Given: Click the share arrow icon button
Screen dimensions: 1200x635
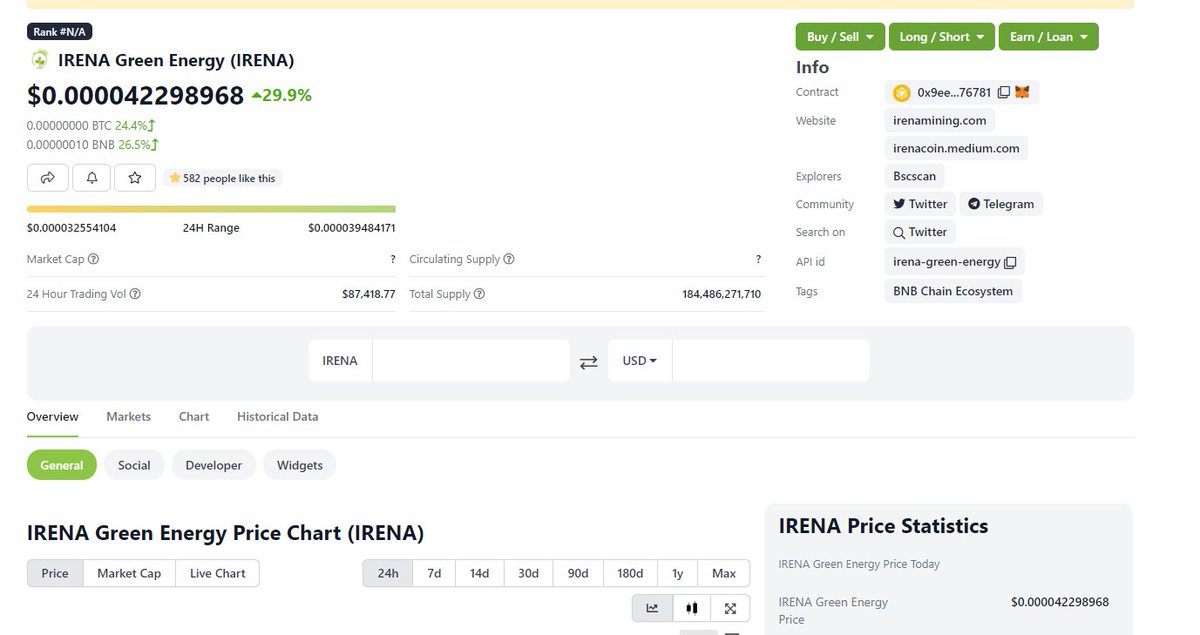Looking at the screenshot, I should [x=48, y=178].
